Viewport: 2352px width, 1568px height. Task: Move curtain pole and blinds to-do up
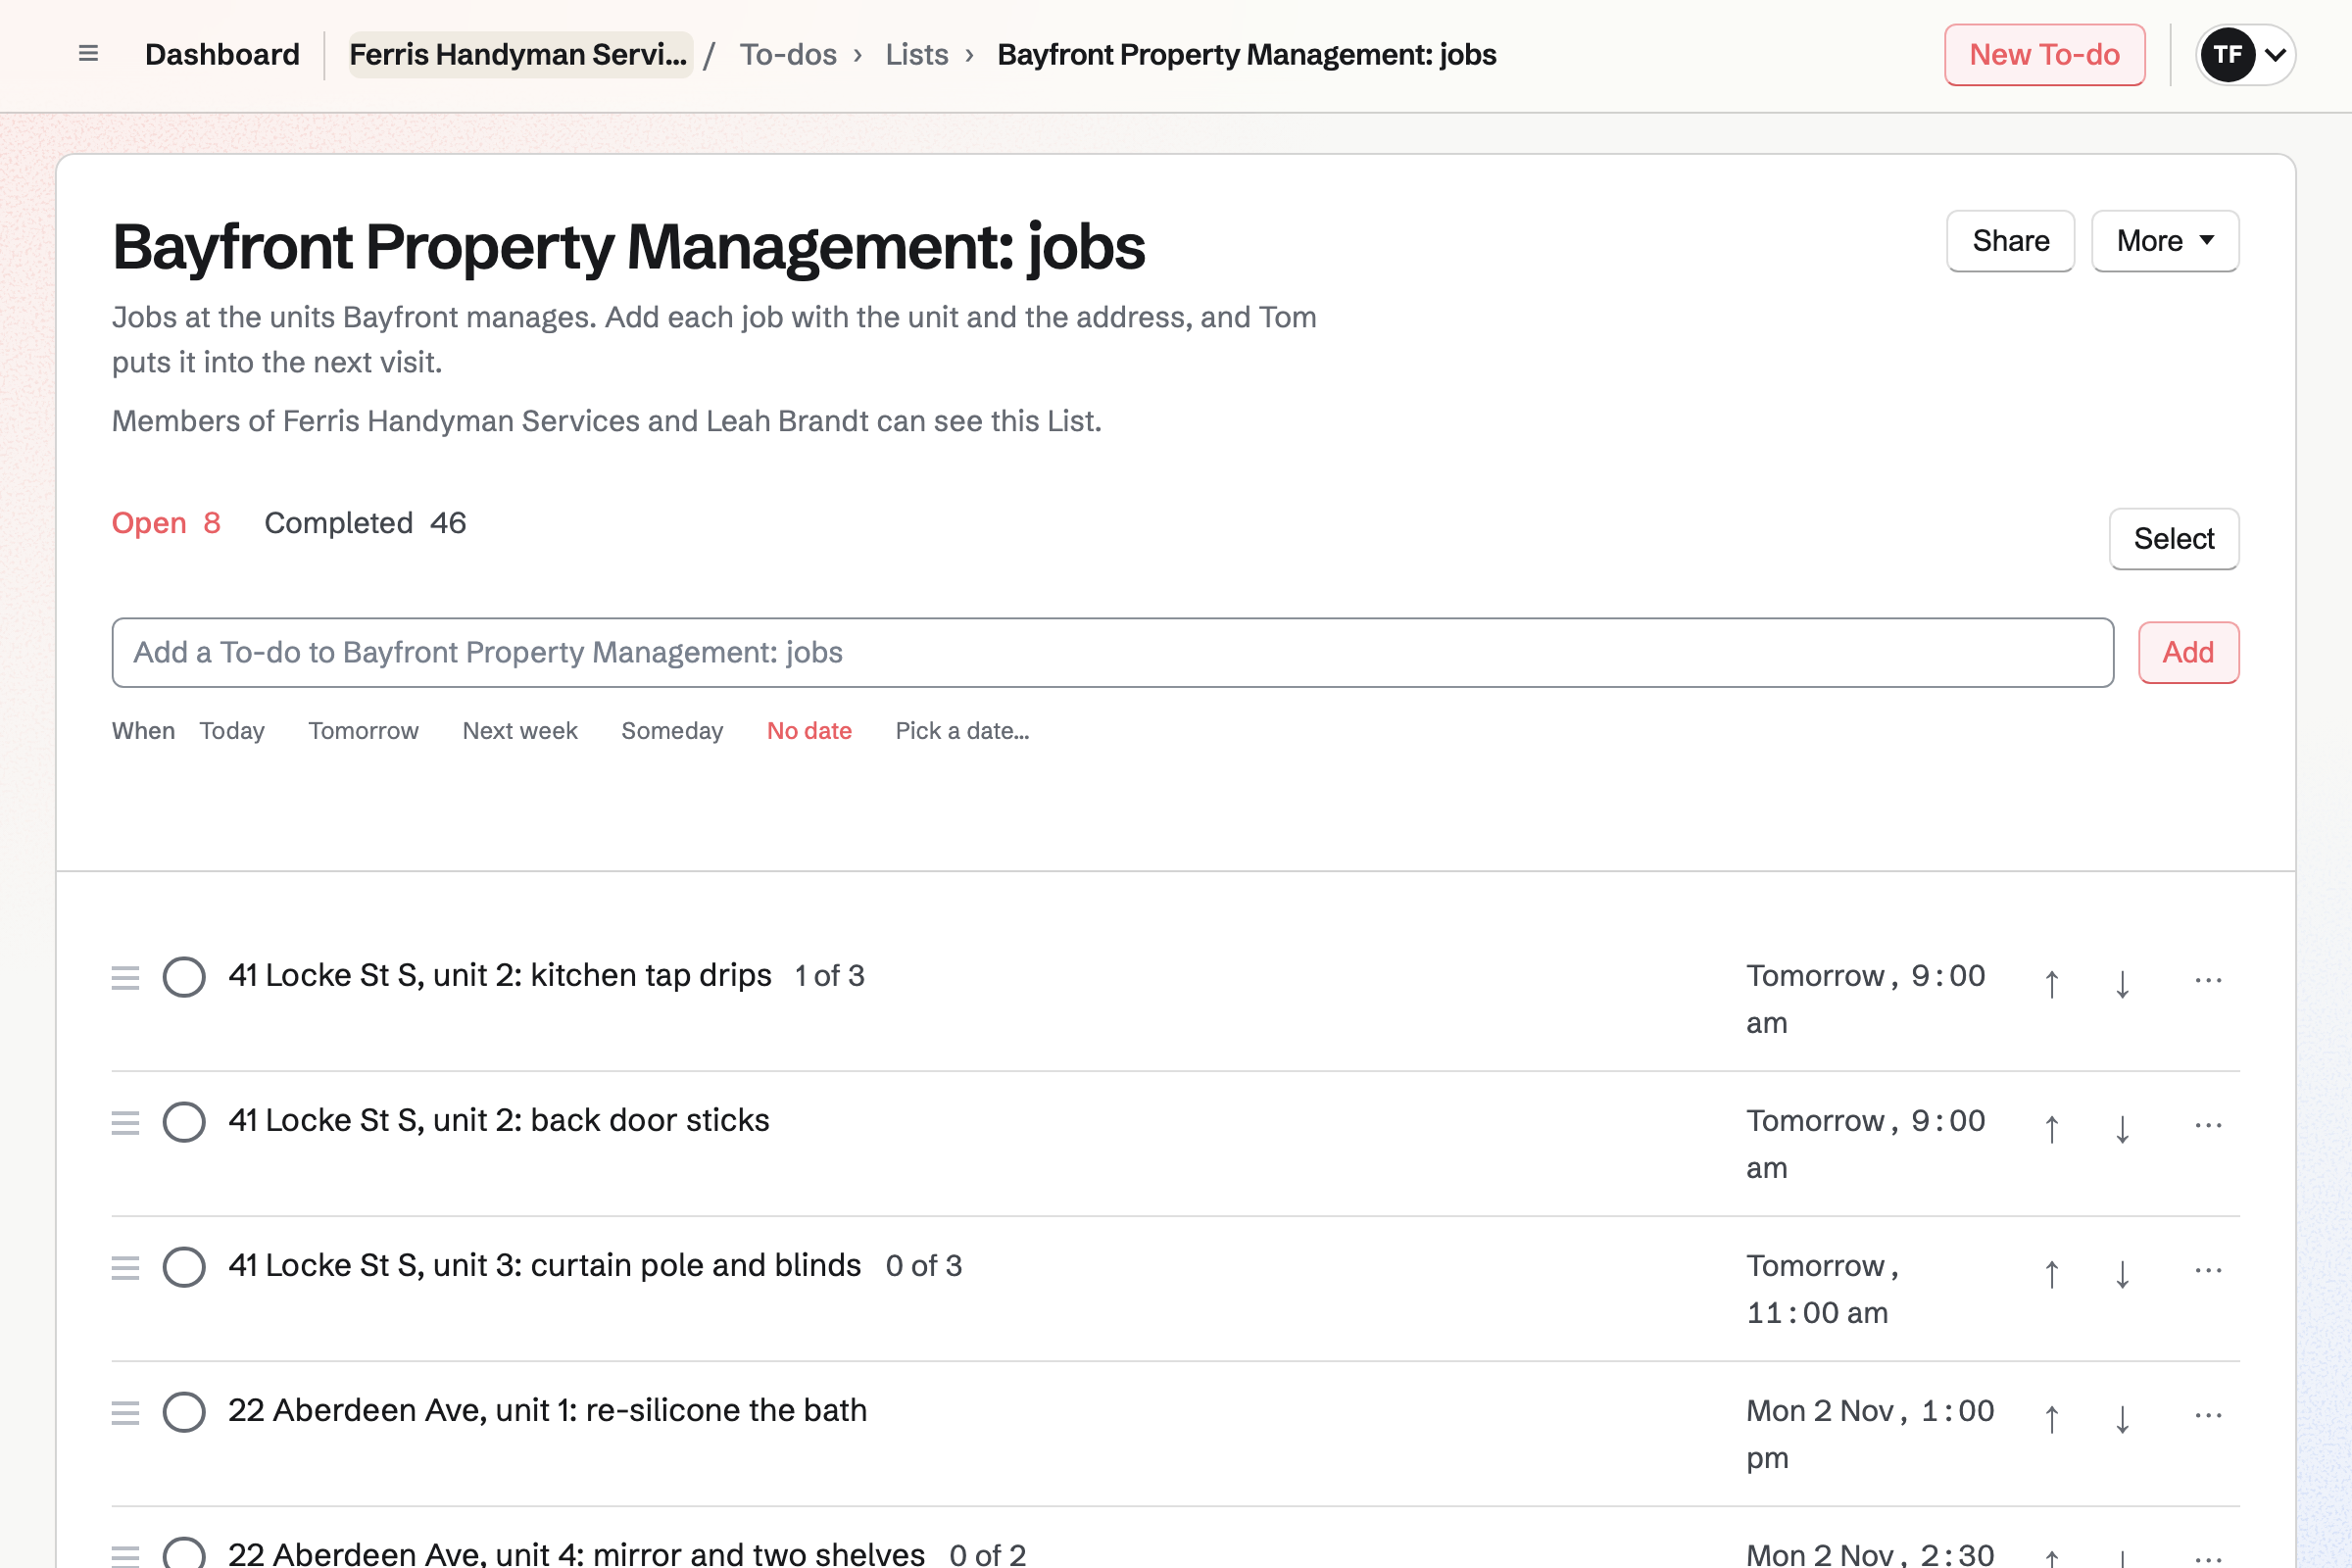(2051, 1274)
